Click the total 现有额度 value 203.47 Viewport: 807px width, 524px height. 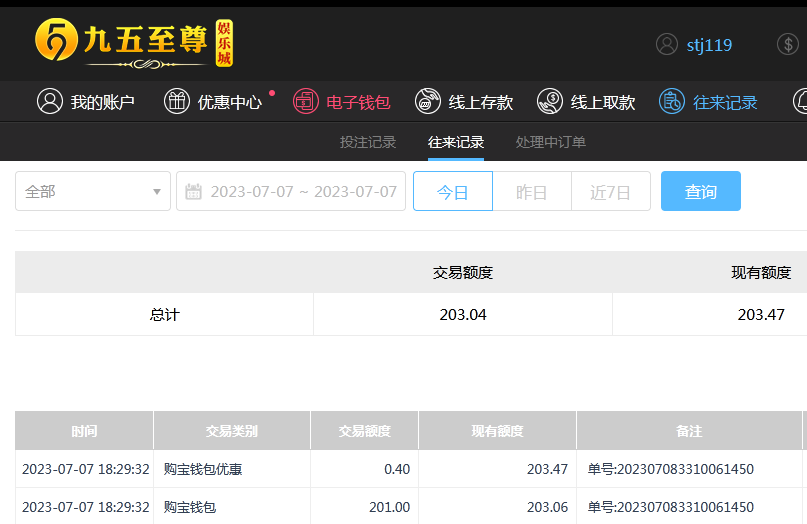(761, 314)
